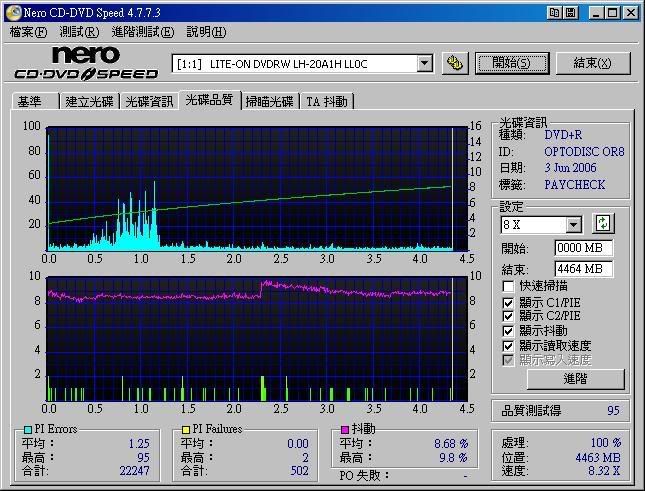
Task: Toggle 顯示 C2/PIE checkbox
Action: point(508,316)
